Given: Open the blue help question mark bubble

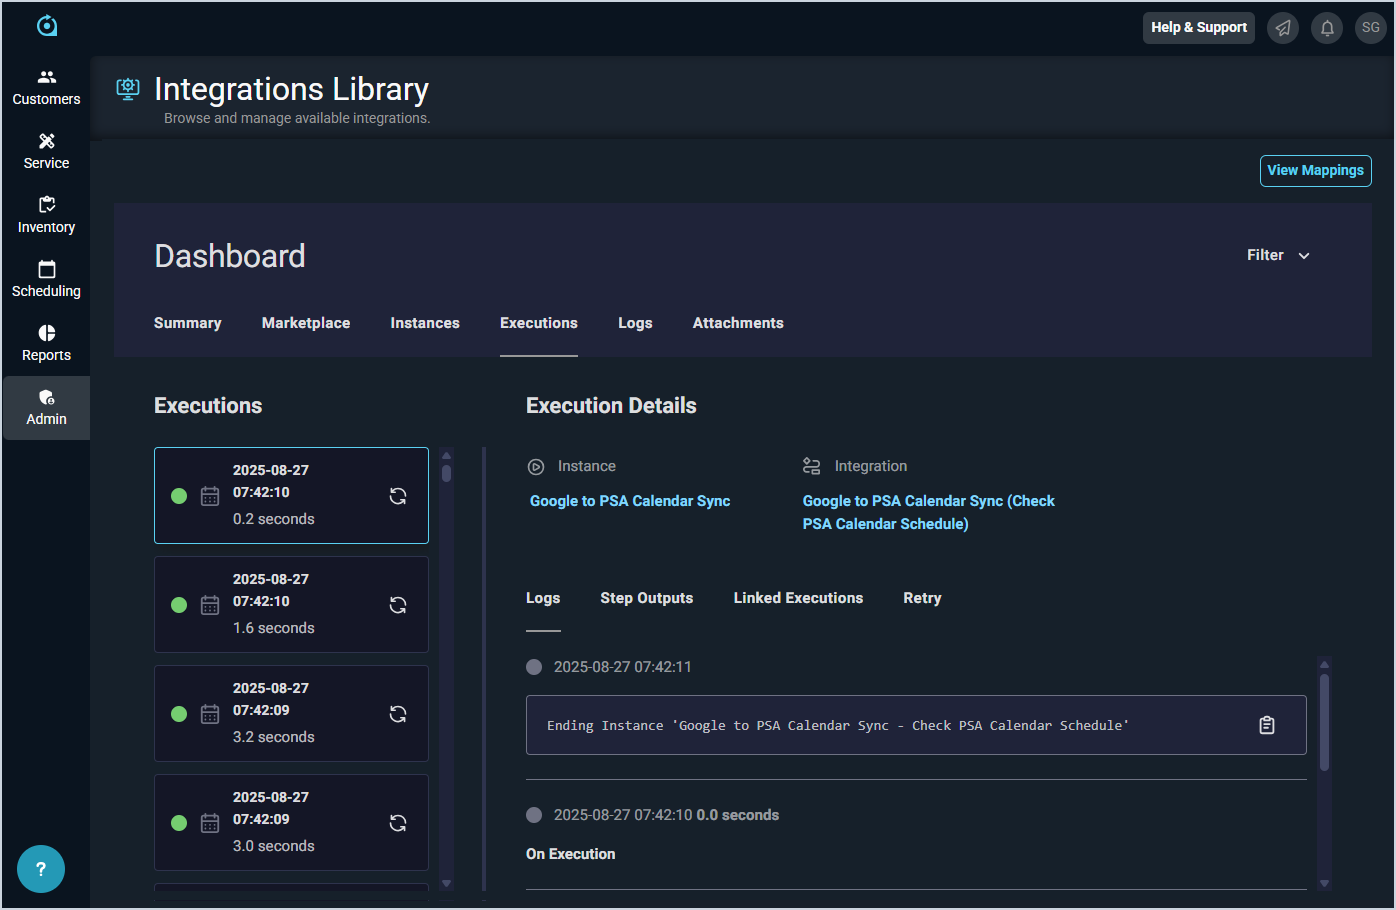Looking at the screenshot, I should tap(41, 869).
